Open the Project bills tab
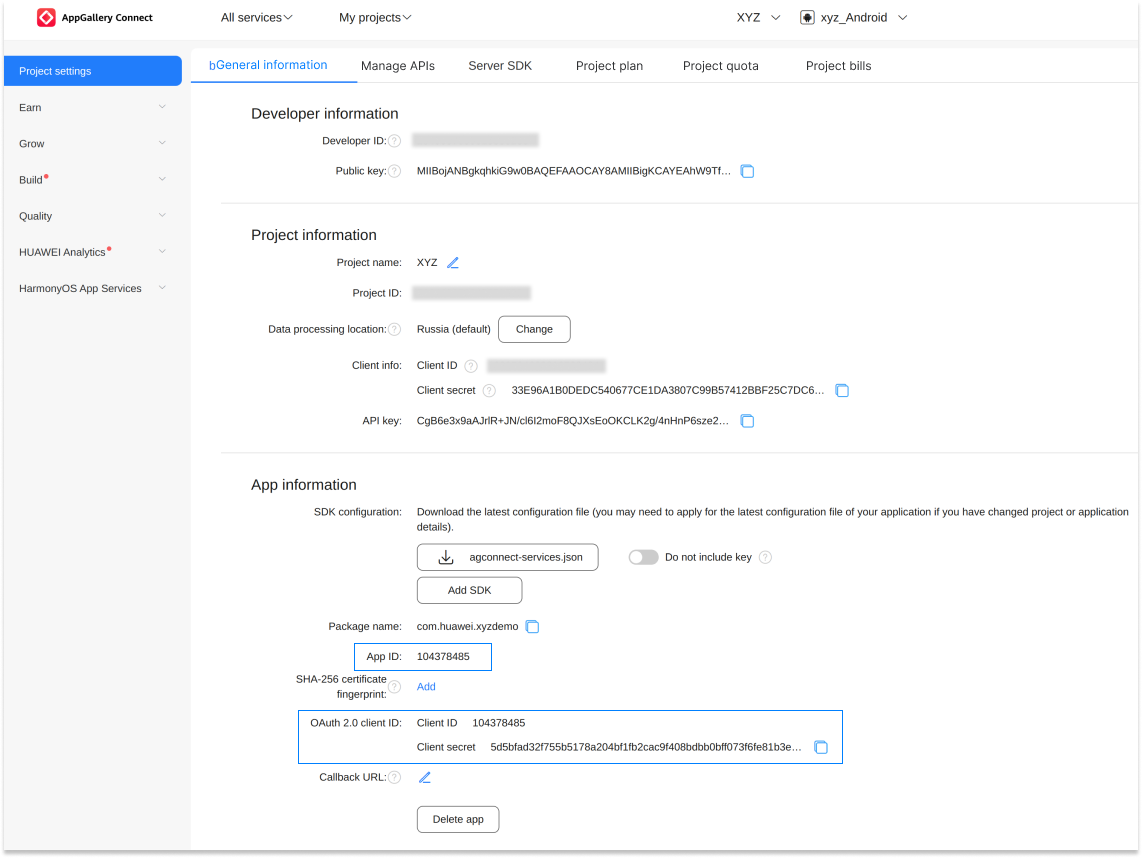Image resolution: width=1142 pixels, height=858 pixels. (x=839, y=66)
